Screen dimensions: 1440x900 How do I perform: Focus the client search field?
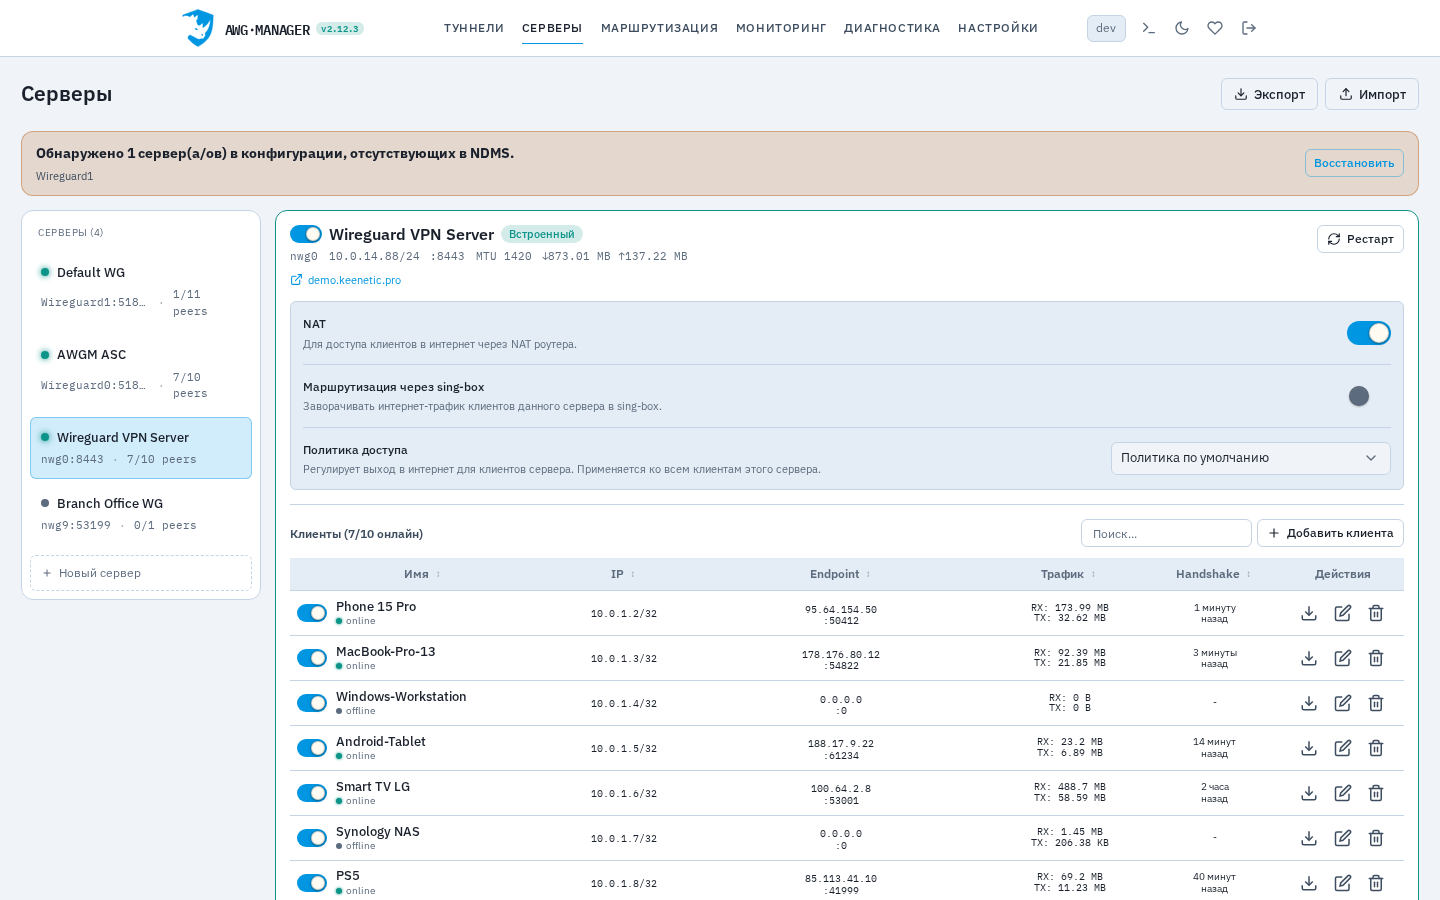(x=1166, y=533)
